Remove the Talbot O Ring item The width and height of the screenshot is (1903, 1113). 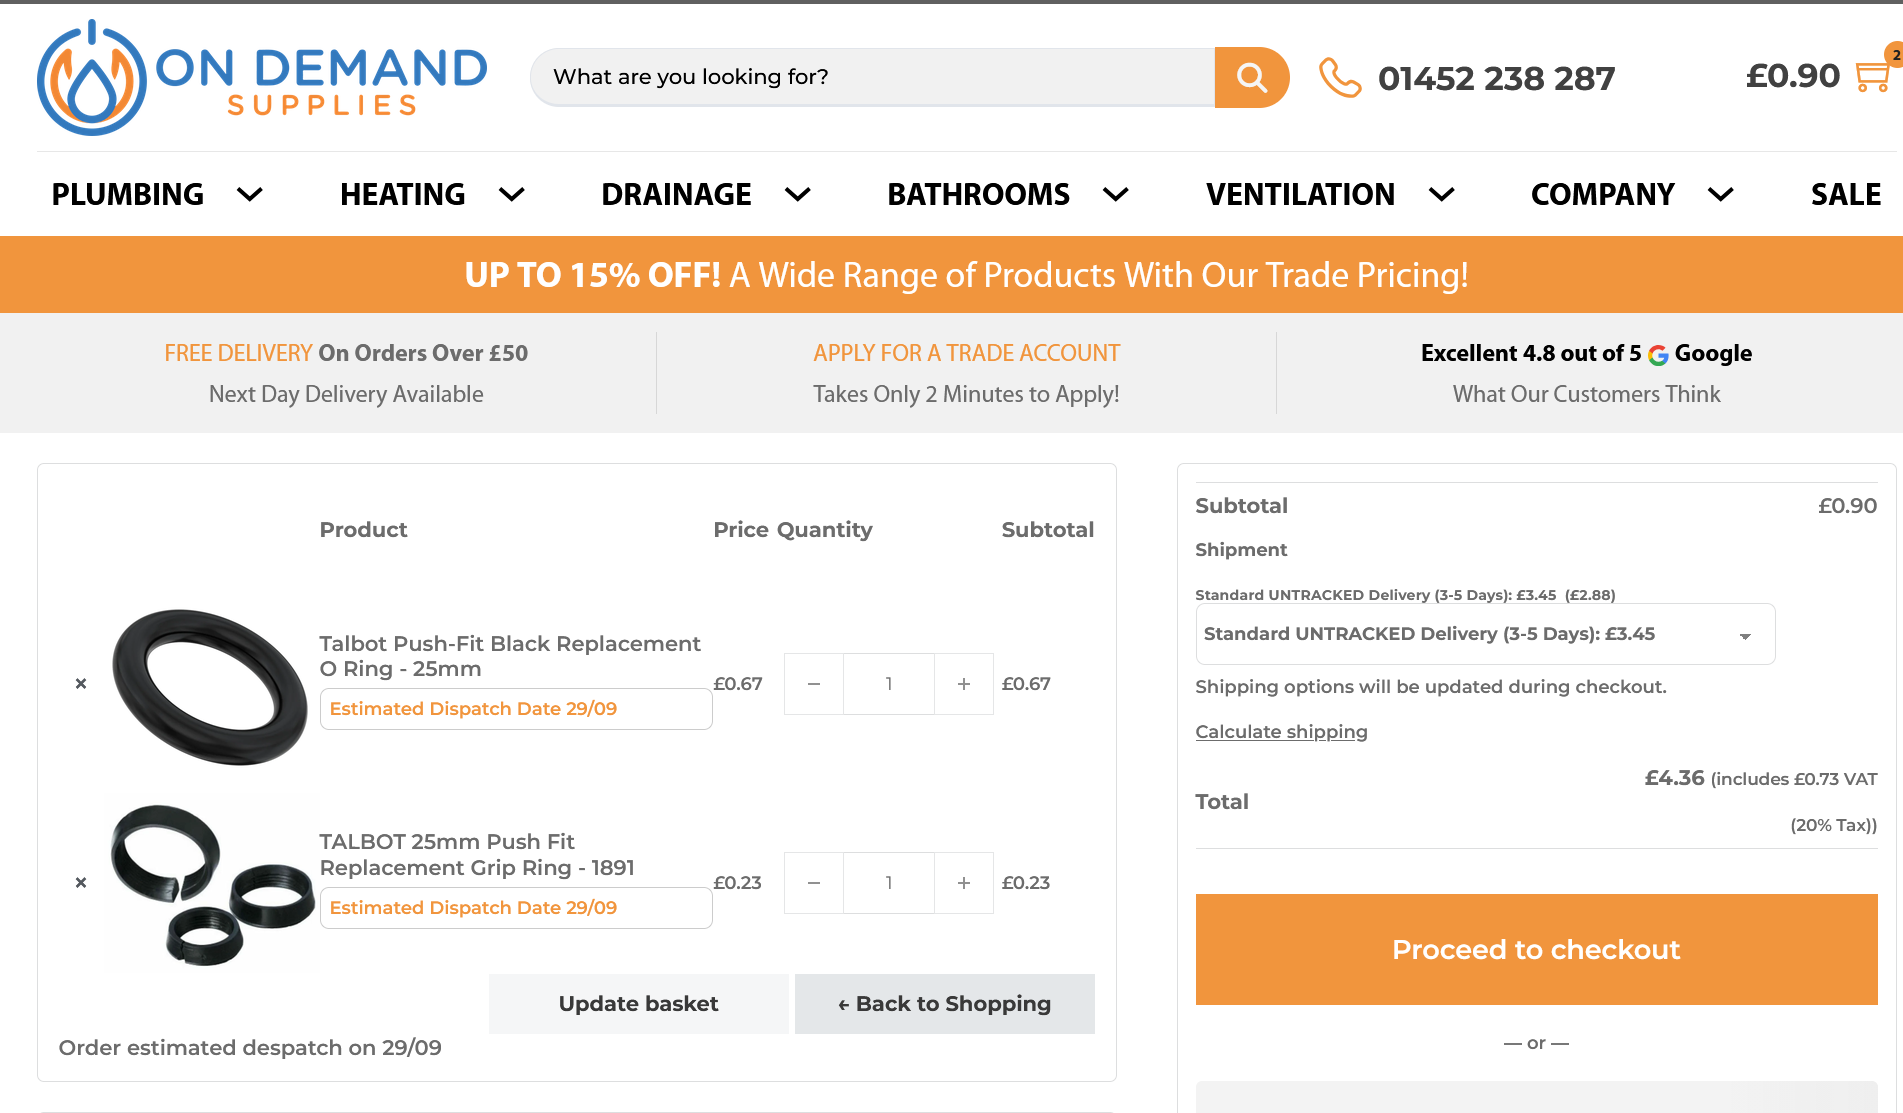coord(81,684)
